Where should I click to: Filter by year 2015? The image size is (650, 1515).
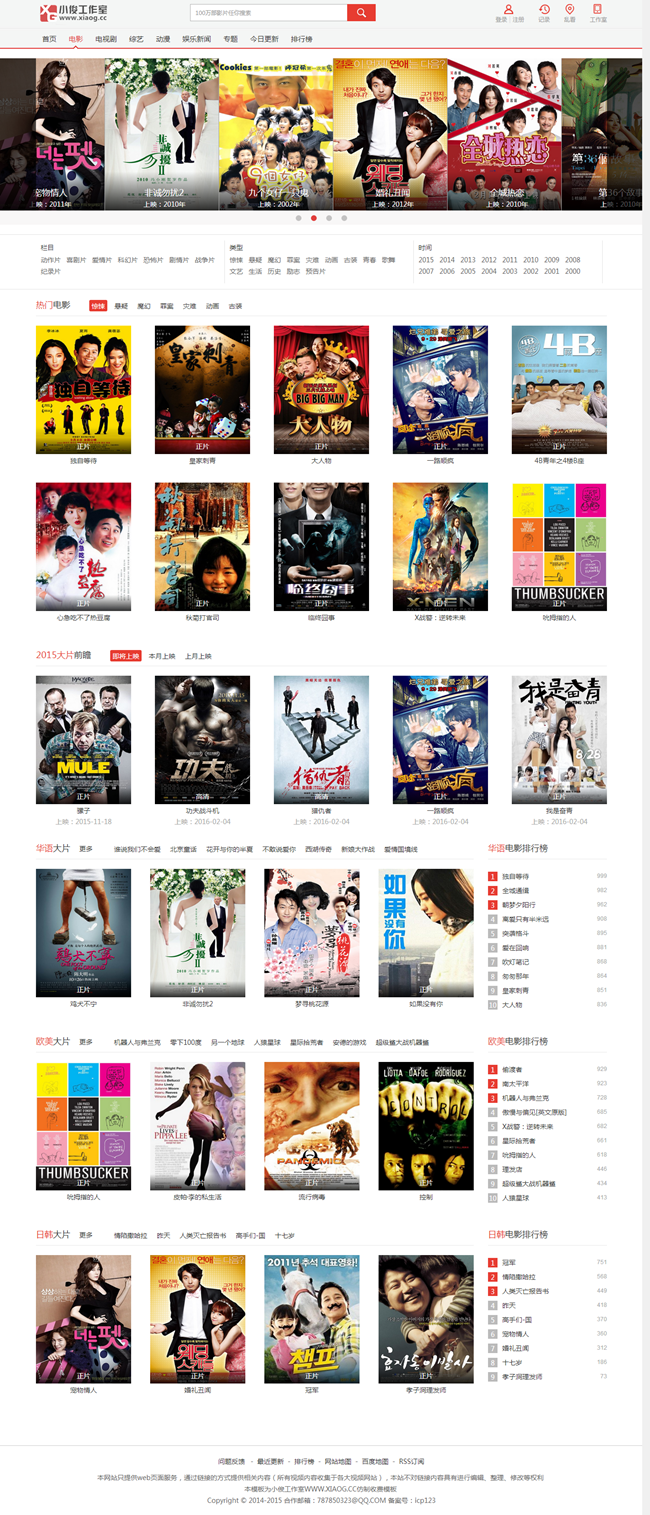point(426,260)
